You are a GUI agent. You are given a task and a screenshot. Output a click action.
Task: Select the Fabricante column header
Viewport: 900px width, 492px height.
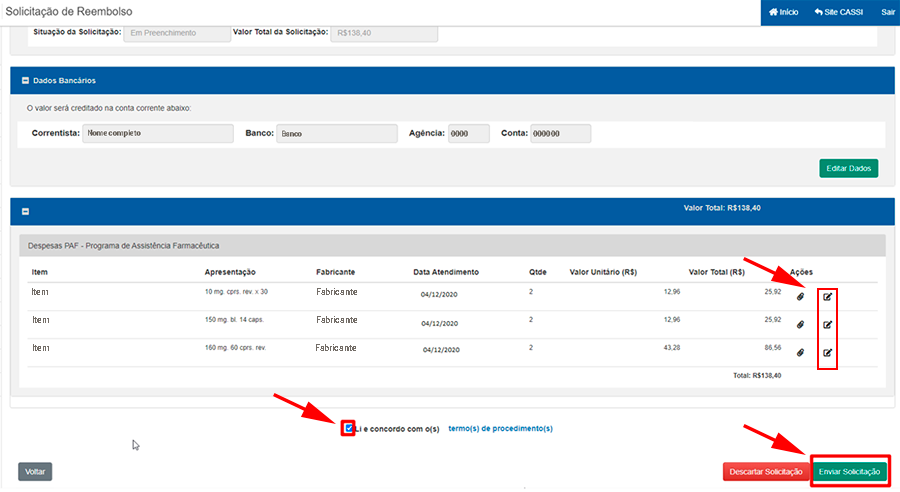(x=335, y=272)
